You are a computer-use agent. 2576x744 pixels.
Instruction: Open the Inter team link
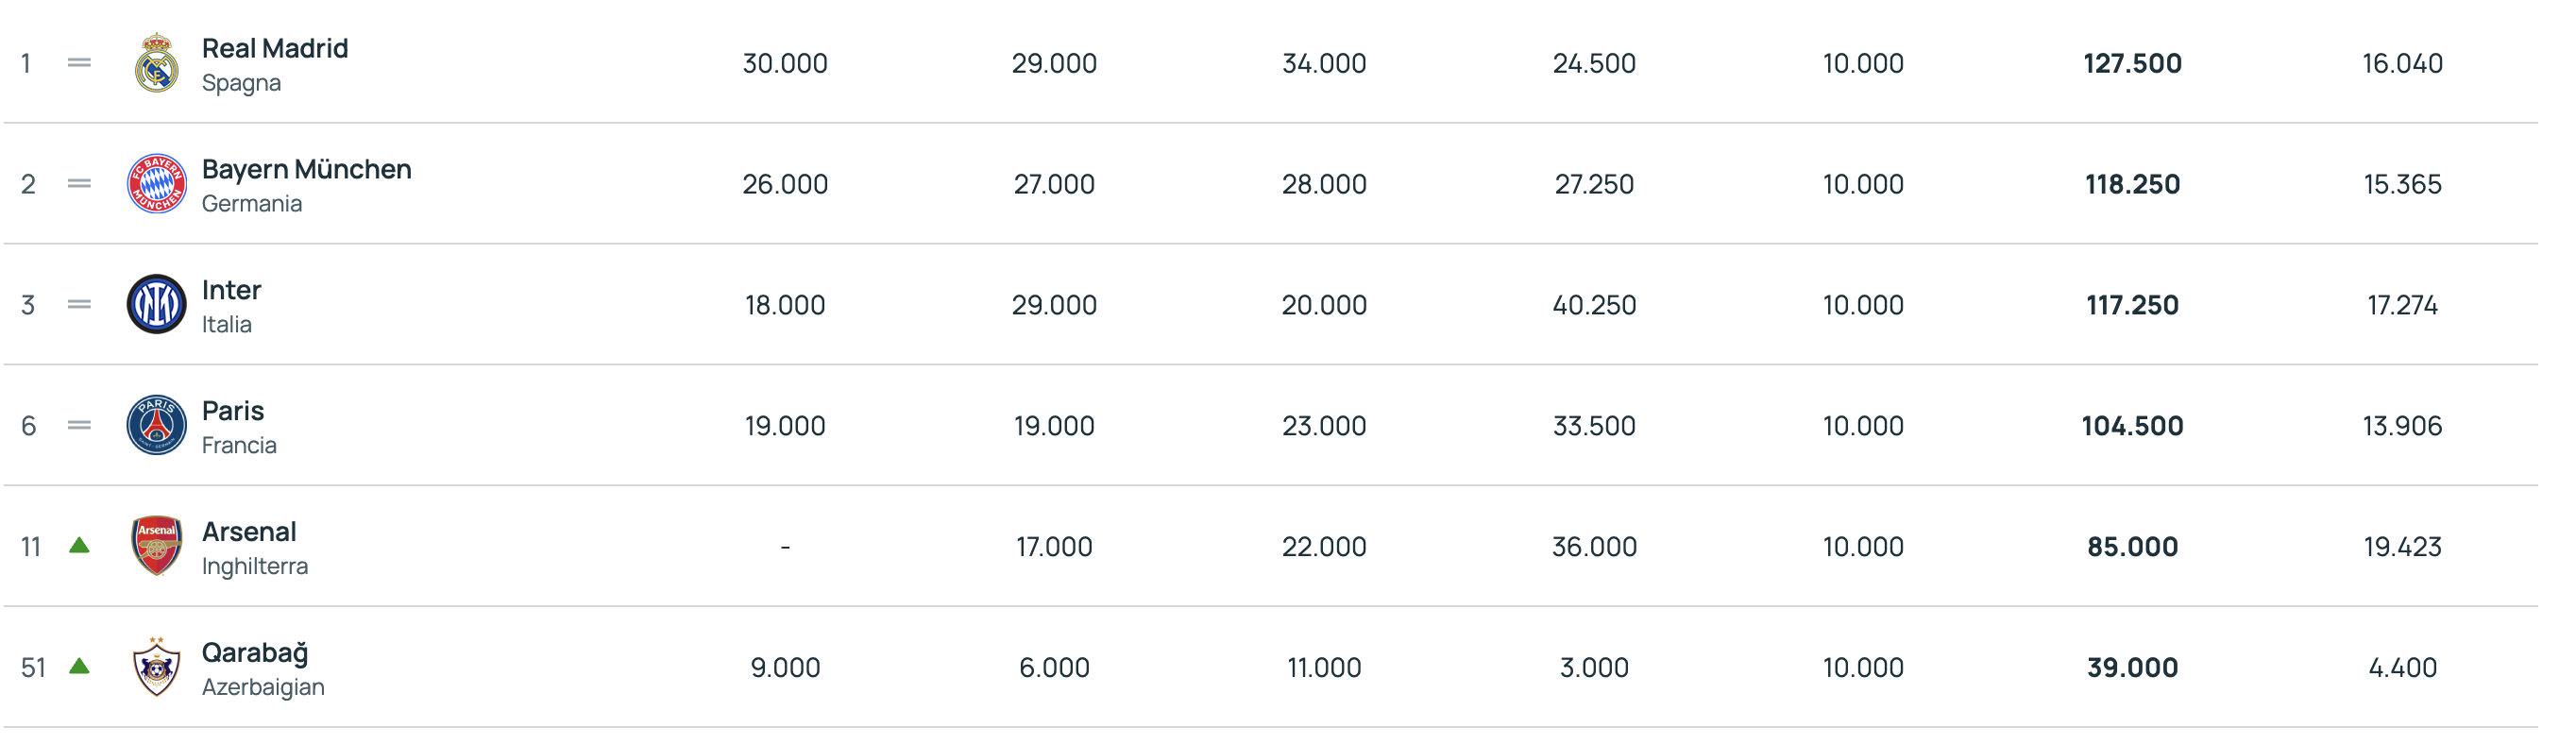[x=231, y=290]
